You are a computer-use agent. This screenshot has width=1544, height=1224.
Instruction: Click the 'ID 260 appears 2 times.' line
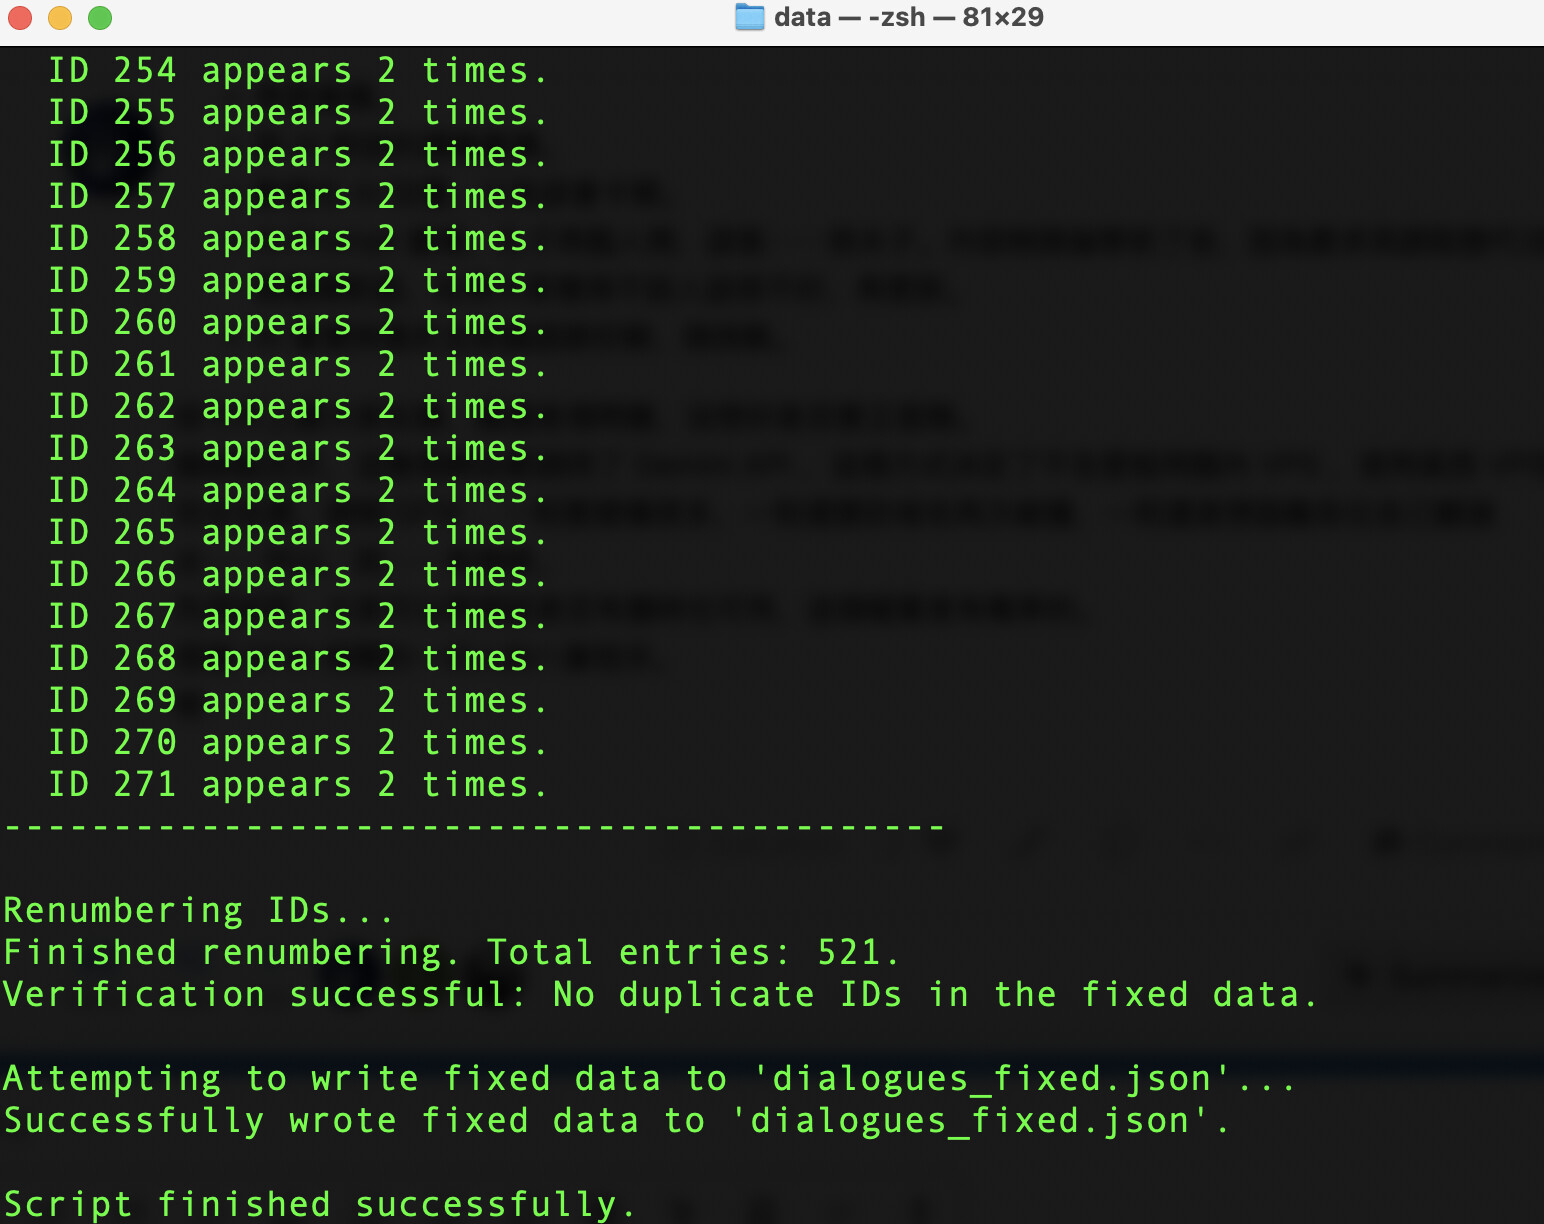coord(298,323)
